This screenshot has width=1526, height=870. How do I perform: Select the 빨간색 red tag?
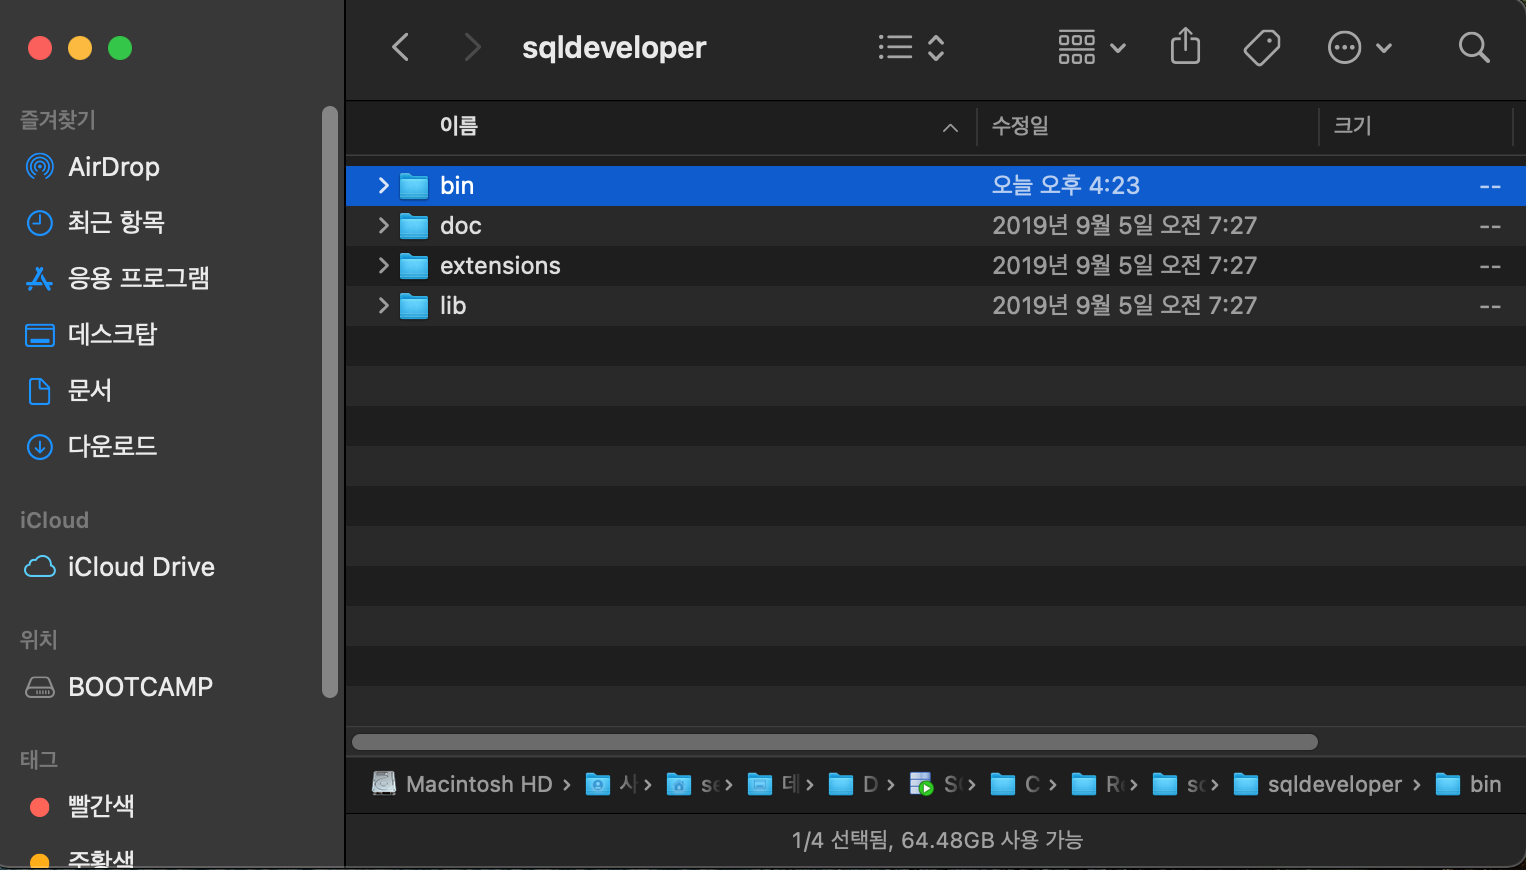(82, 806)
